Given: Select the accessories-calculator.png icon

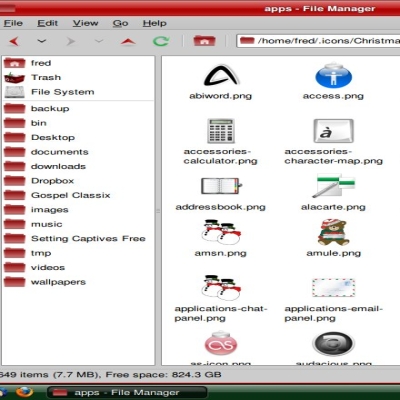Looking at the screenshot, I should point(221,131).
